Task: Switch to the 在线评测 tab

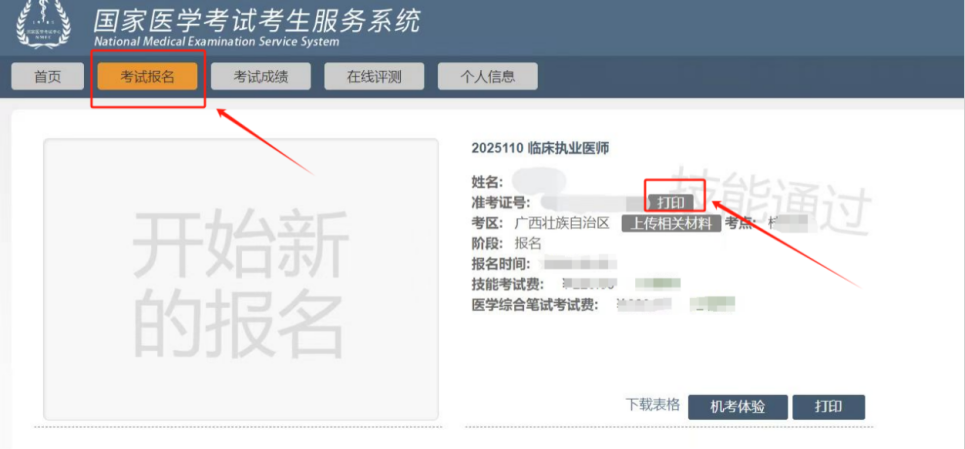Action: [374, 77]
